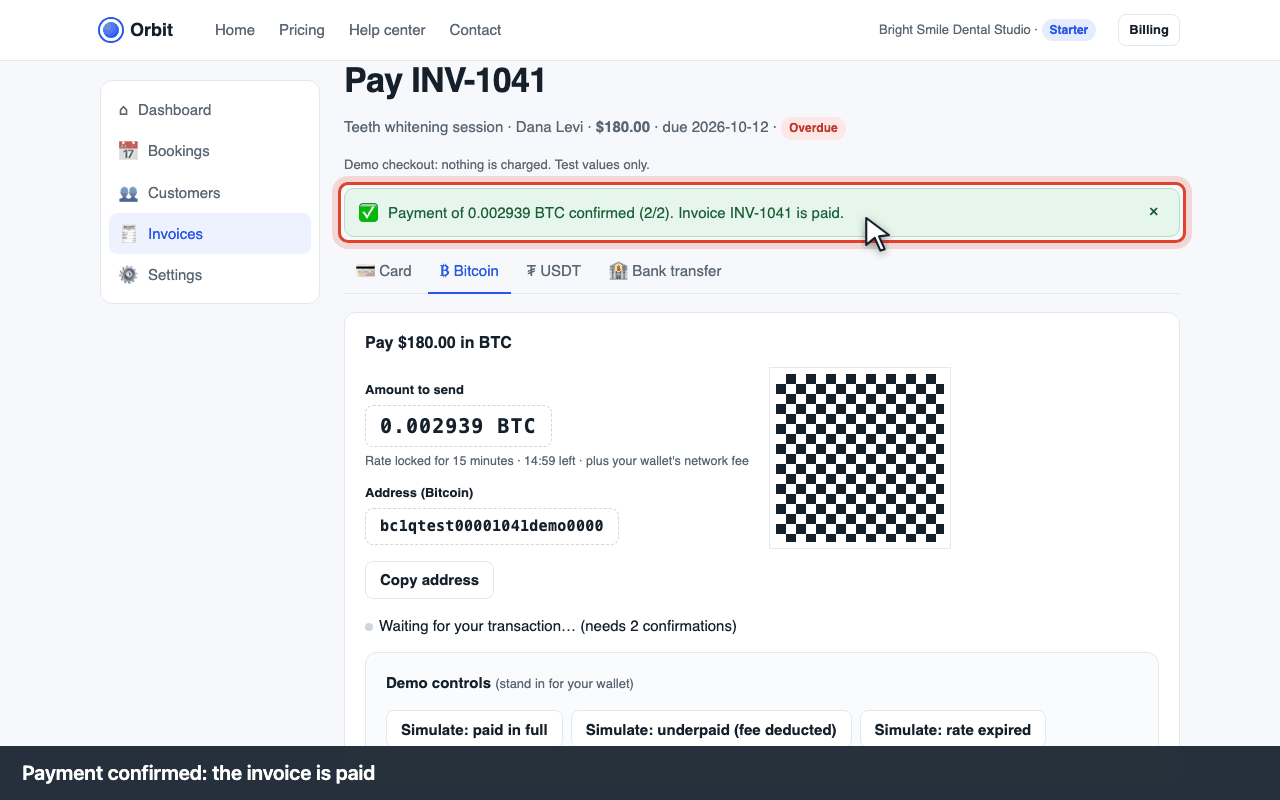Click the credit card icon on Card tab
Screen dimensions: 1280x800
365,271
